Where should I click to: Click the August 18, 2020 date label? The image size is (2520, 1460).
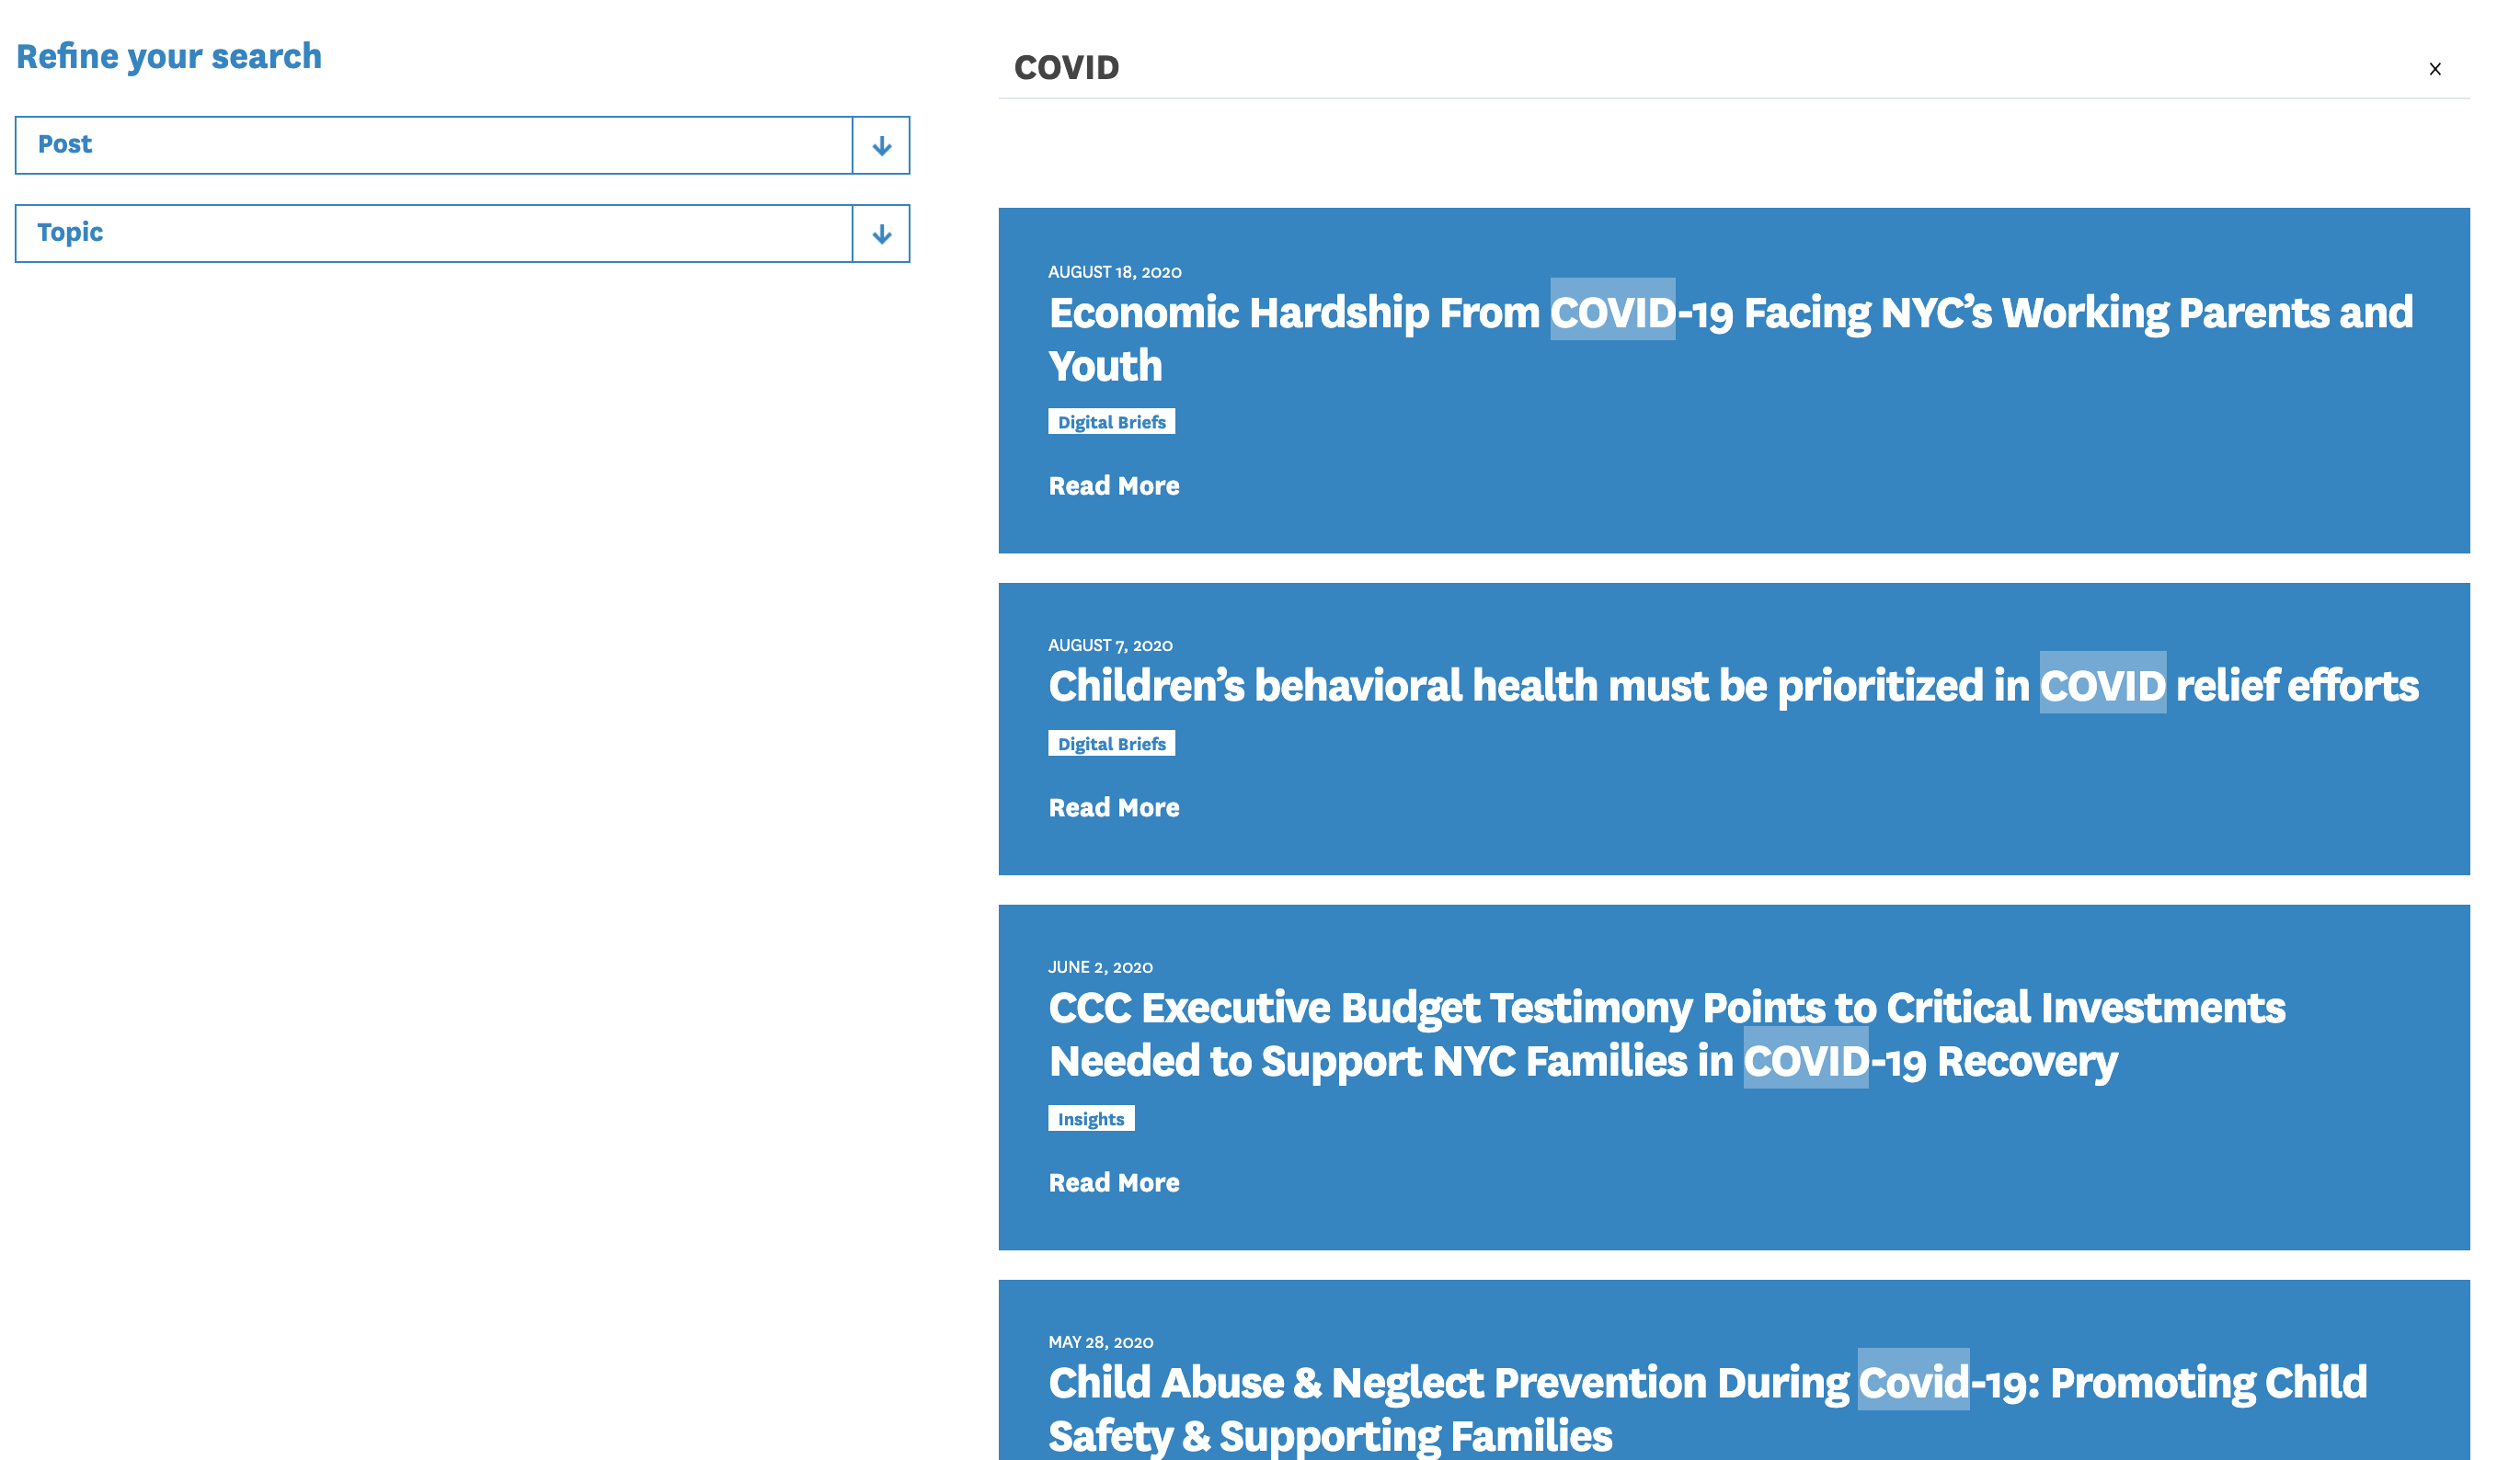click(1114, 271)
